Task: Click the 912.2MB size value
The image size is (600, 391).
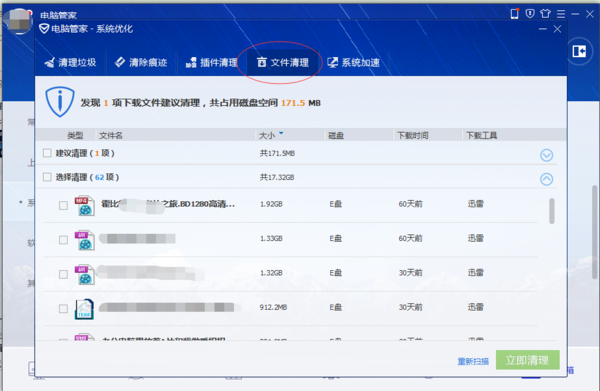Action: pos(273,307)
